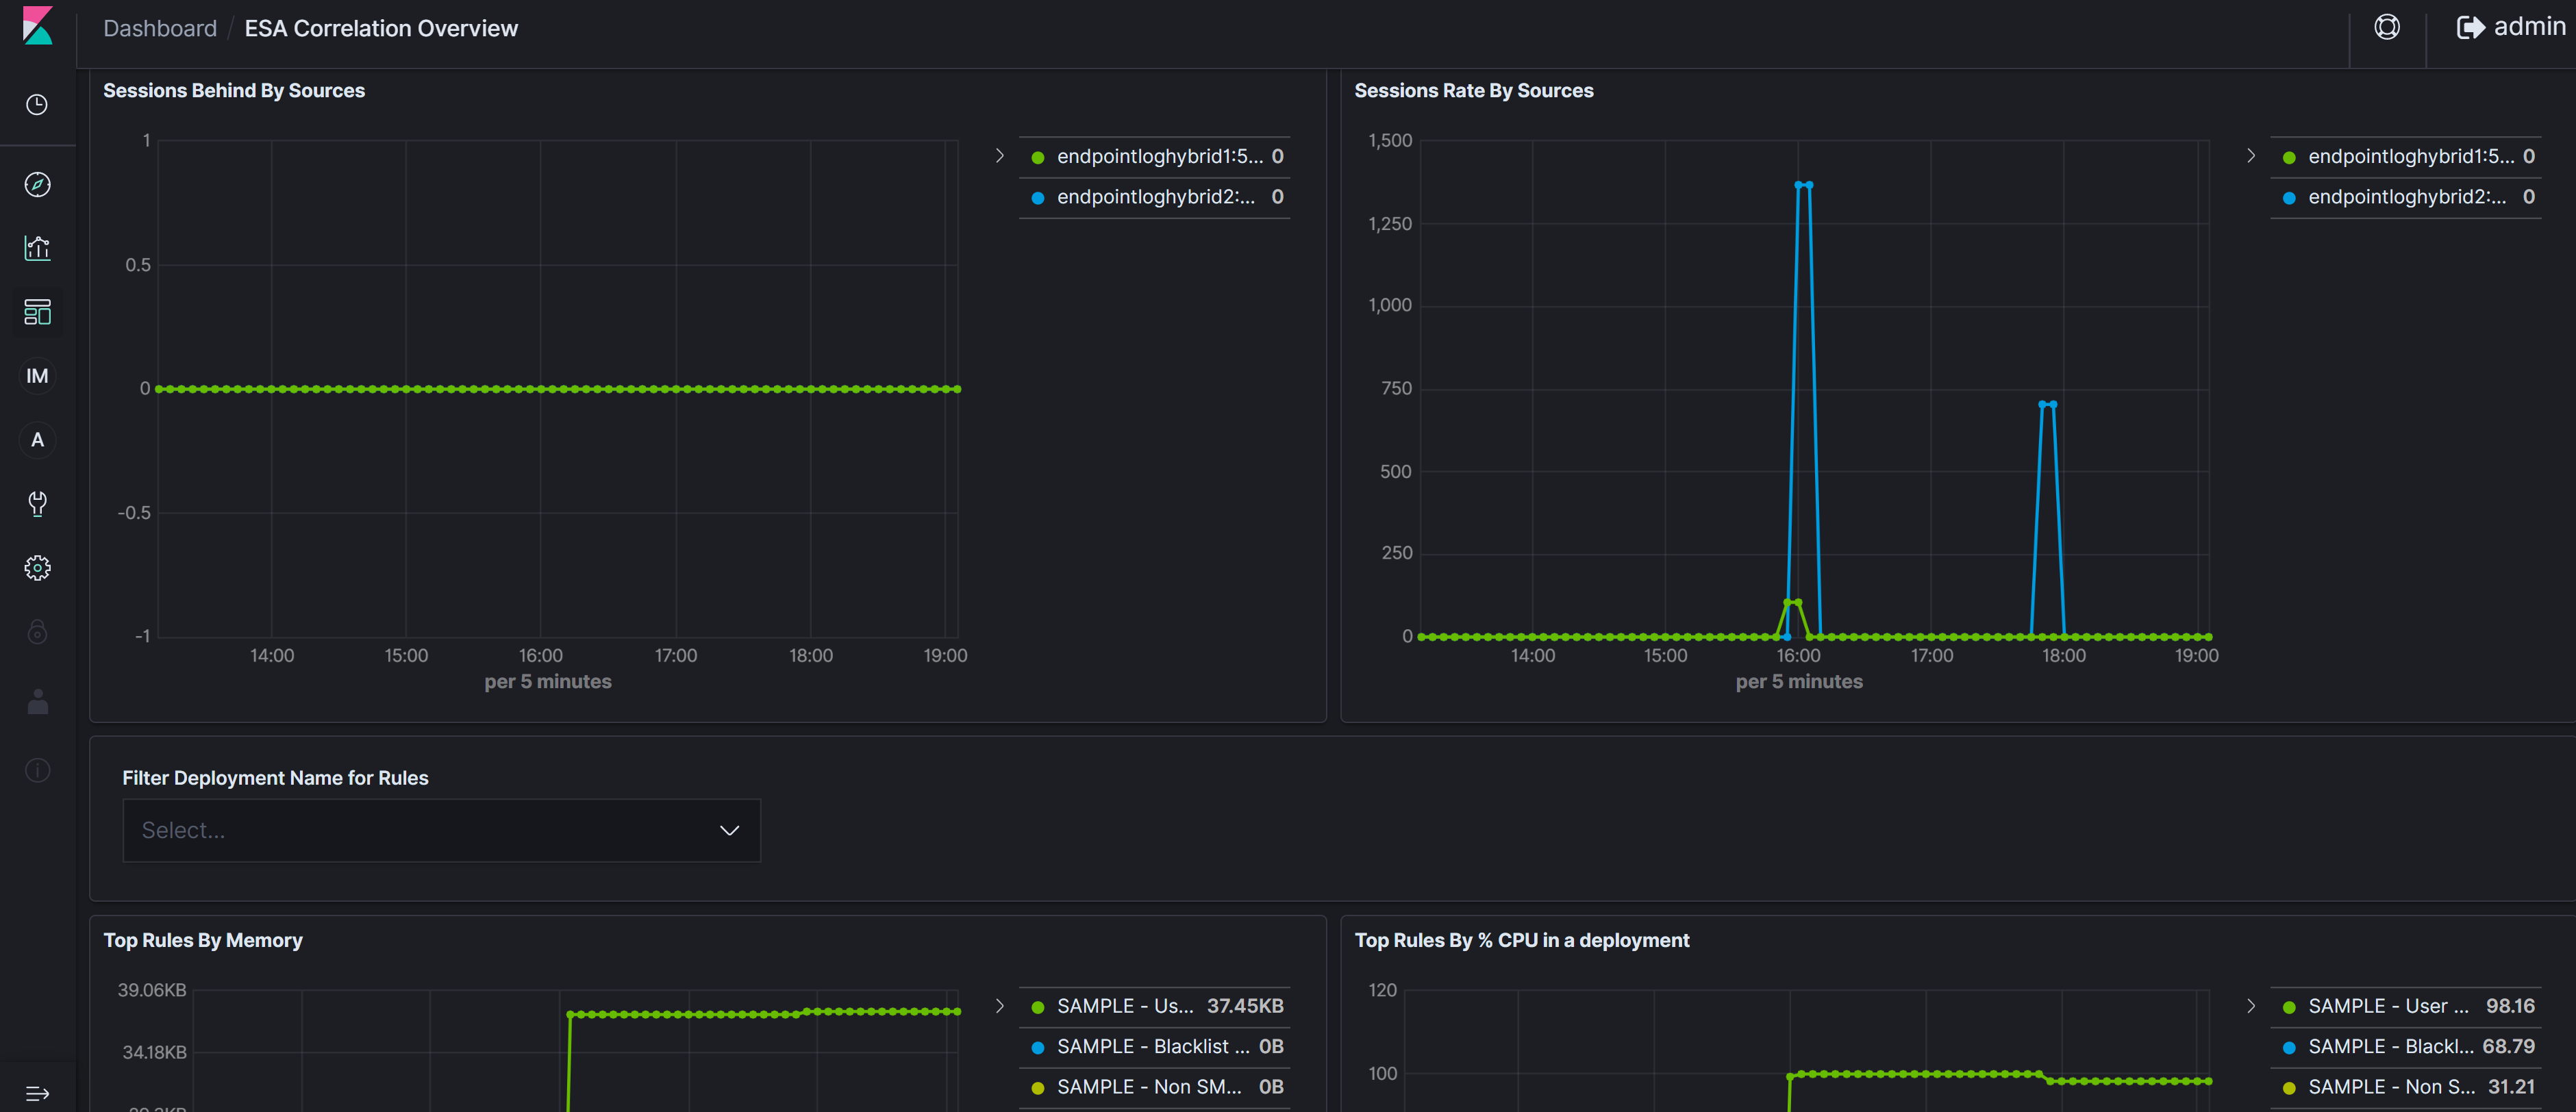Viewport: 2576px width, 1112px height.
Task: Collapse Sessions Behind By Sources legend chevron
Action: pos(999,156)
